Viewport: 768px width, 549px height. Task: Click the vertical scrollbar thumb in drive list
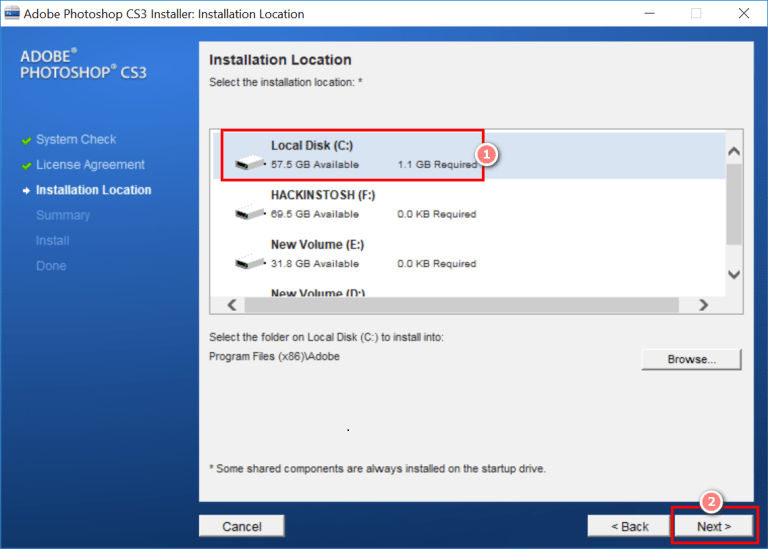pyautogui.click(x=733, y=205)
